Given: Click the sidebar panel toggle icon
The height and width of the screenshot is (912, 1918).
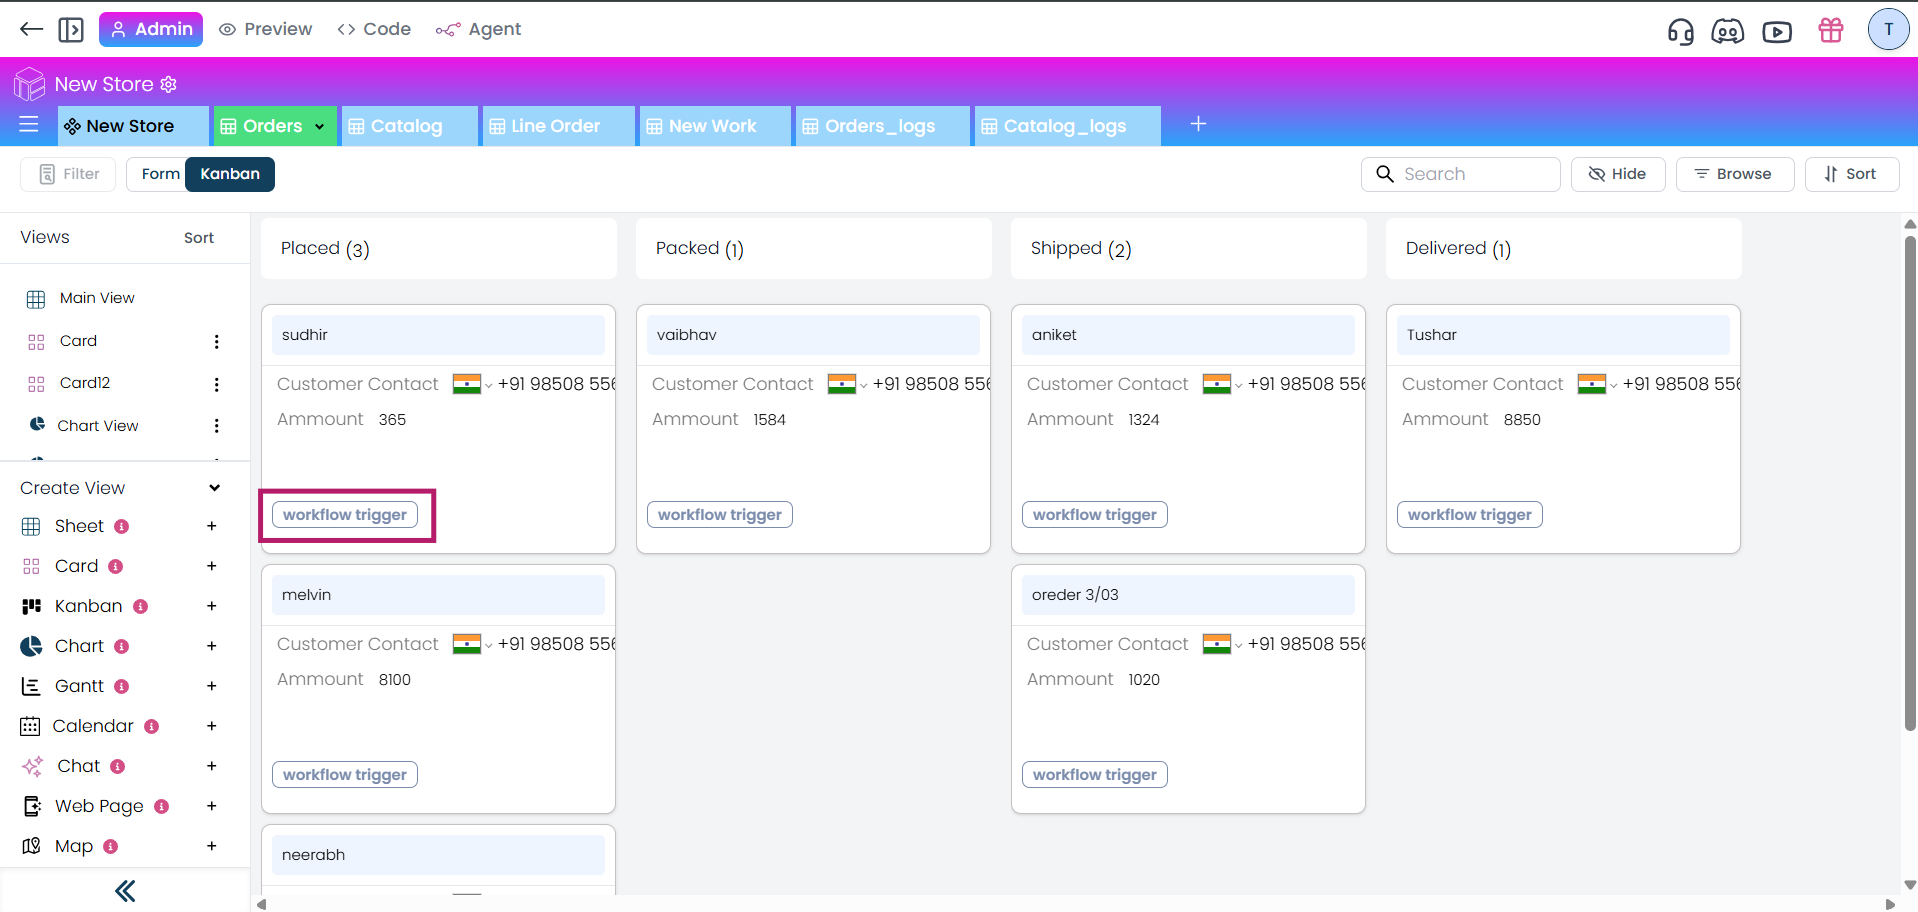Looking at the screenshot, I should [x=71, y=30].
